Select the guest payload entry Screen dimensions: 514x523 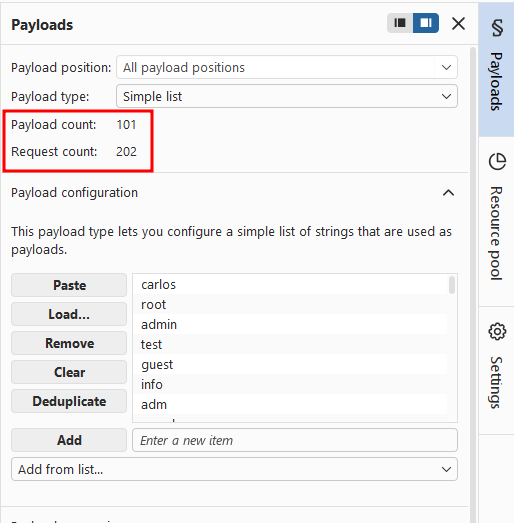[290, 364]
